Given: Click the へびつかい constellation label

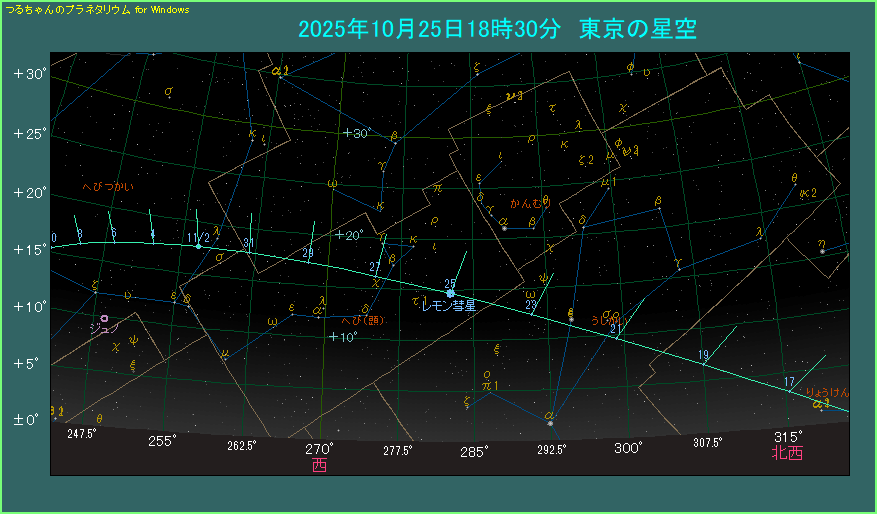Looking at the screenshot, I should pyautogui.click(x=107, y=187).
